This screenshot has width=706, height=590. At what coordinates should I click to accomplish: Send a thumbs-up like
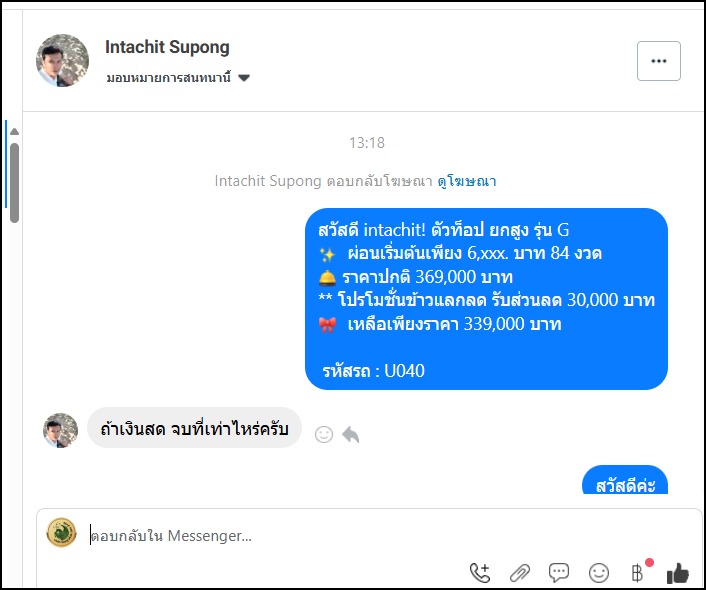[x=678, y=573]
